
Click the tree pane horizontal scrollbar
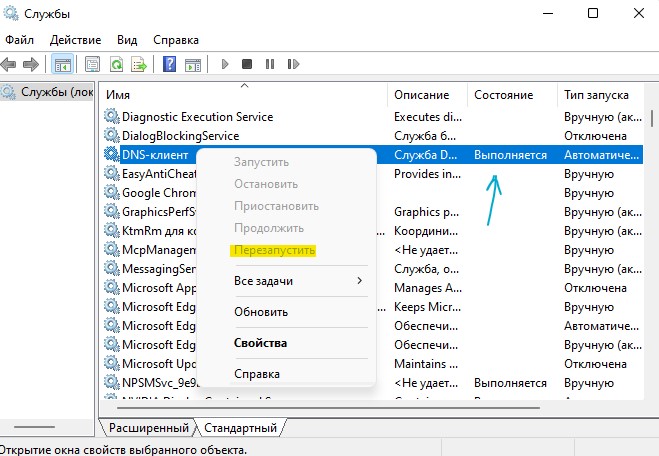(x=34, y=427)
